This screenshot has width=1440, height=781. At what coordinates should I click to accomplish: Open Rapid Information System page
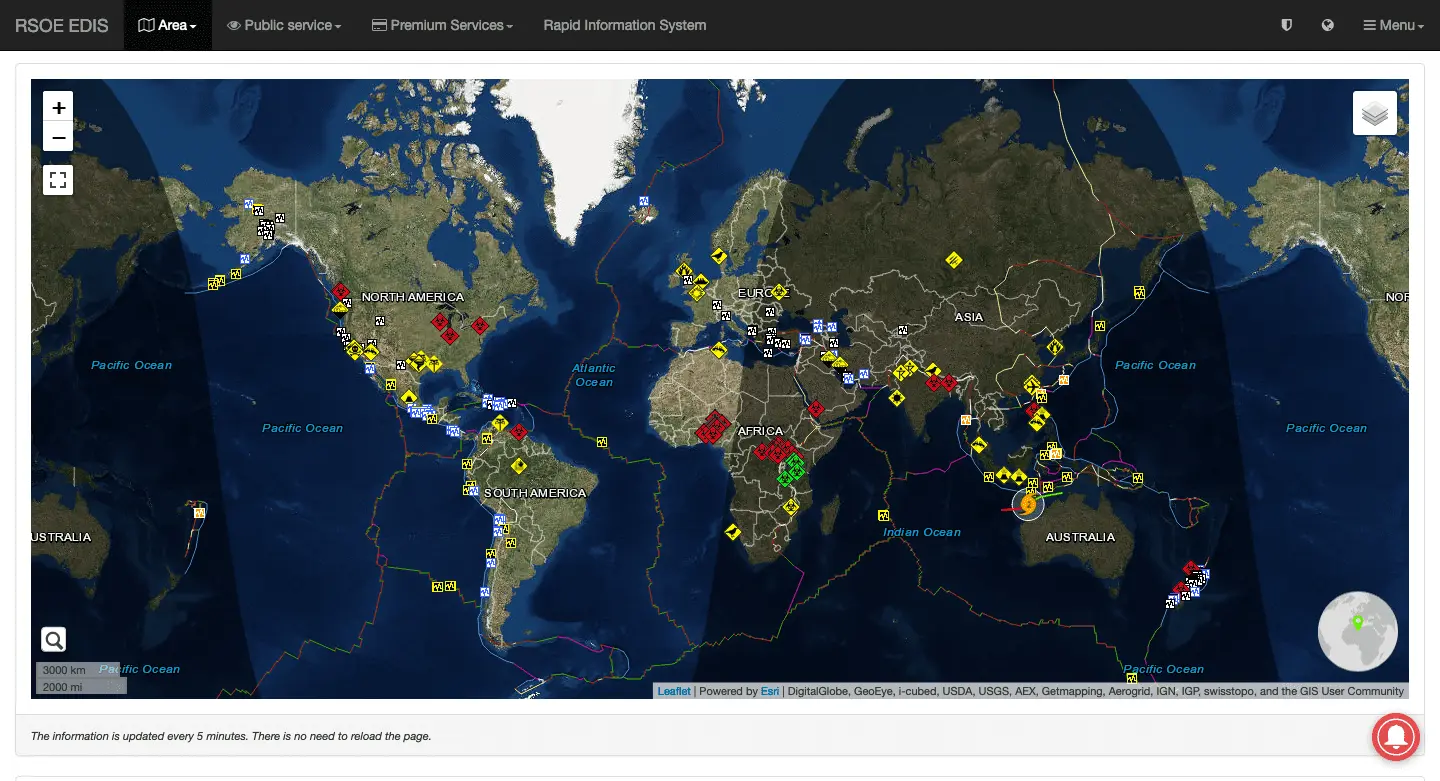click(624, 25)
